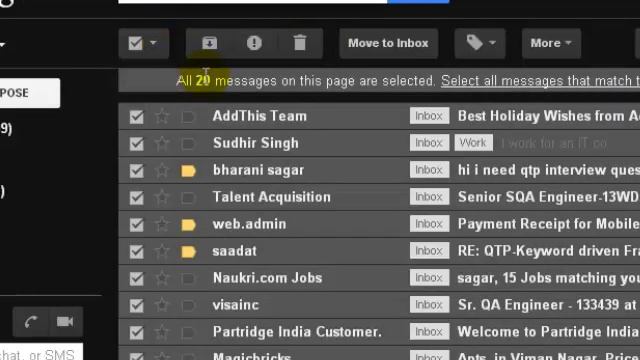Click the Report spam icon
This screenshot has height=360, width=640.
pos(254,43)
